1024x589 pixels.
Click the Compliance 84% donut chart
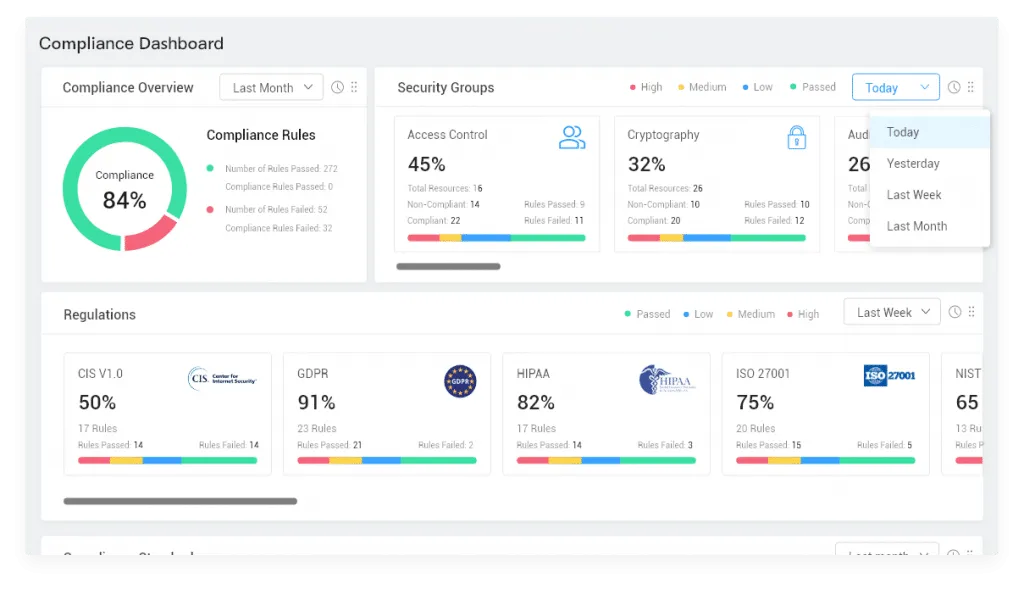point(125,189)
